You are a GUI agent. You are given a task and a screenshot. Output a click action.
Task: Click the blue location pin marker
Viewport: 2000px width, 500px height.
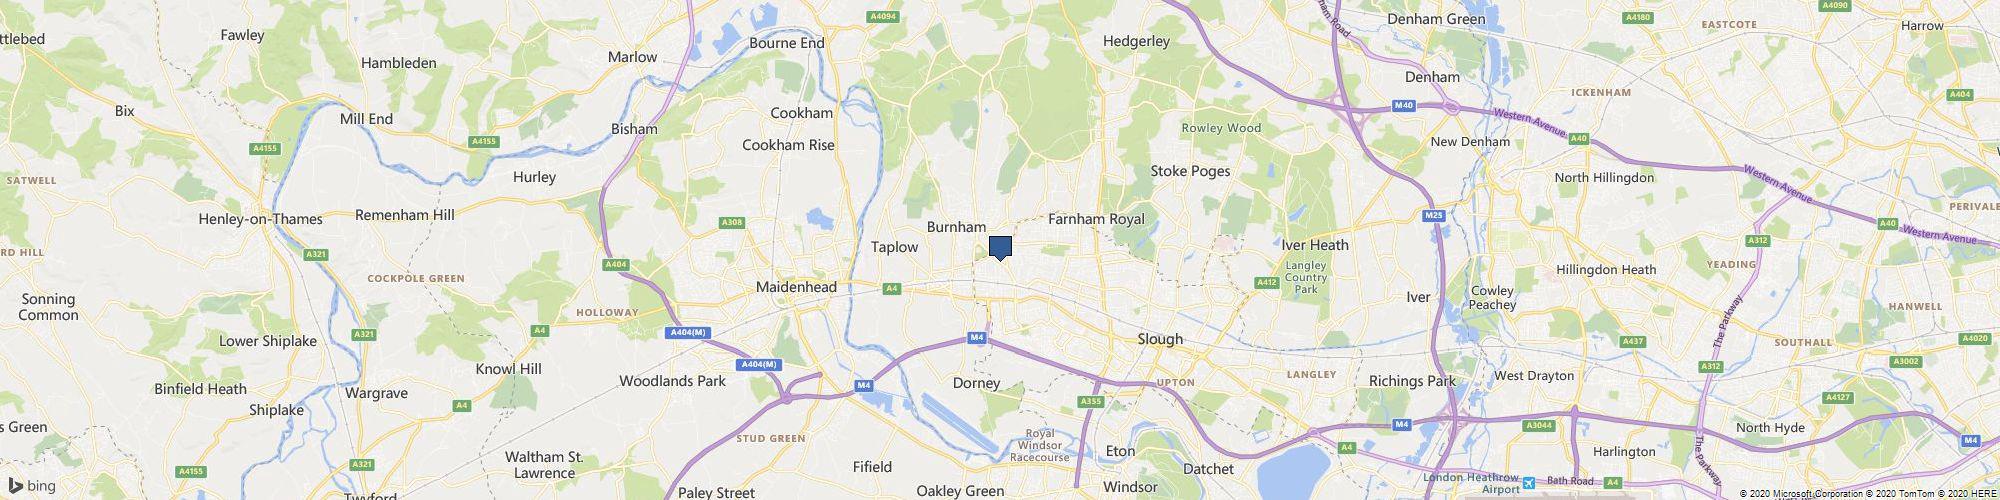(1000, 248)
